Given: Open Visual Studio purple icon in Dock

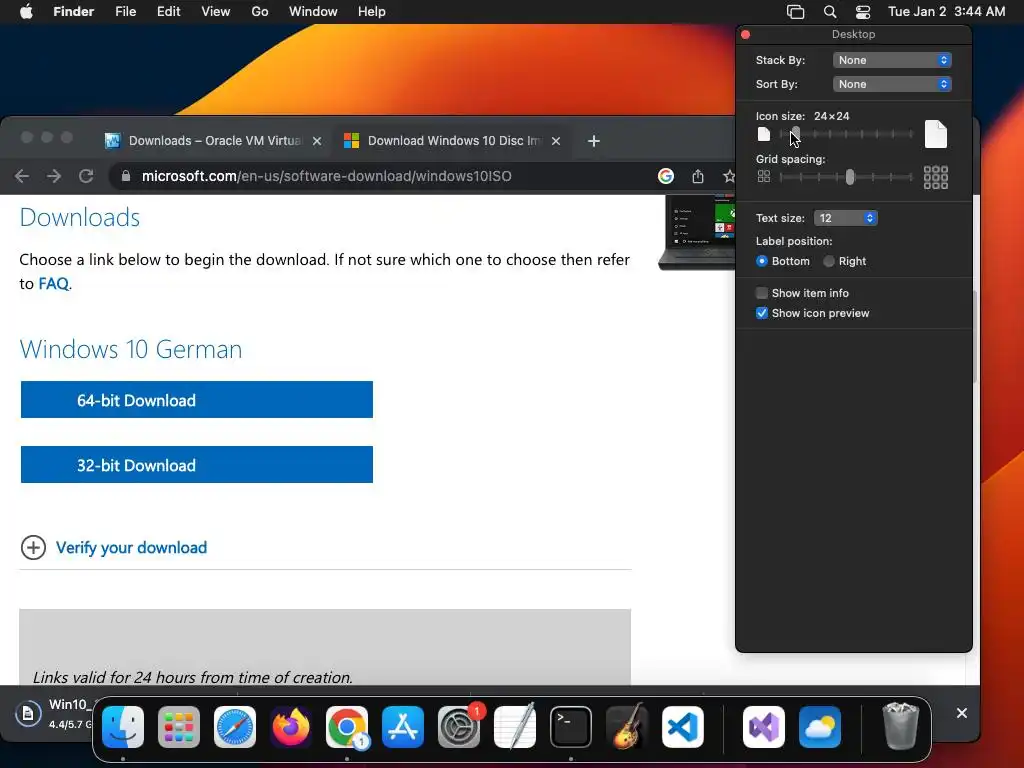Looking at the screenshot, I should [764, 727].
